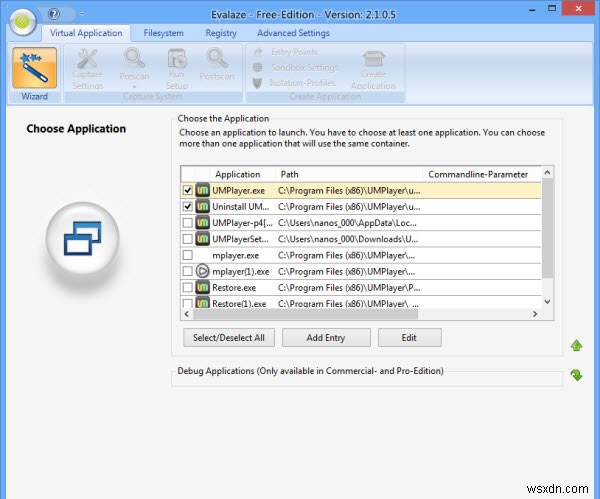Select the mplayer.exe application name
Viewport: 600px width, 499px height.
pyautogui.click(x=235, y=255)
